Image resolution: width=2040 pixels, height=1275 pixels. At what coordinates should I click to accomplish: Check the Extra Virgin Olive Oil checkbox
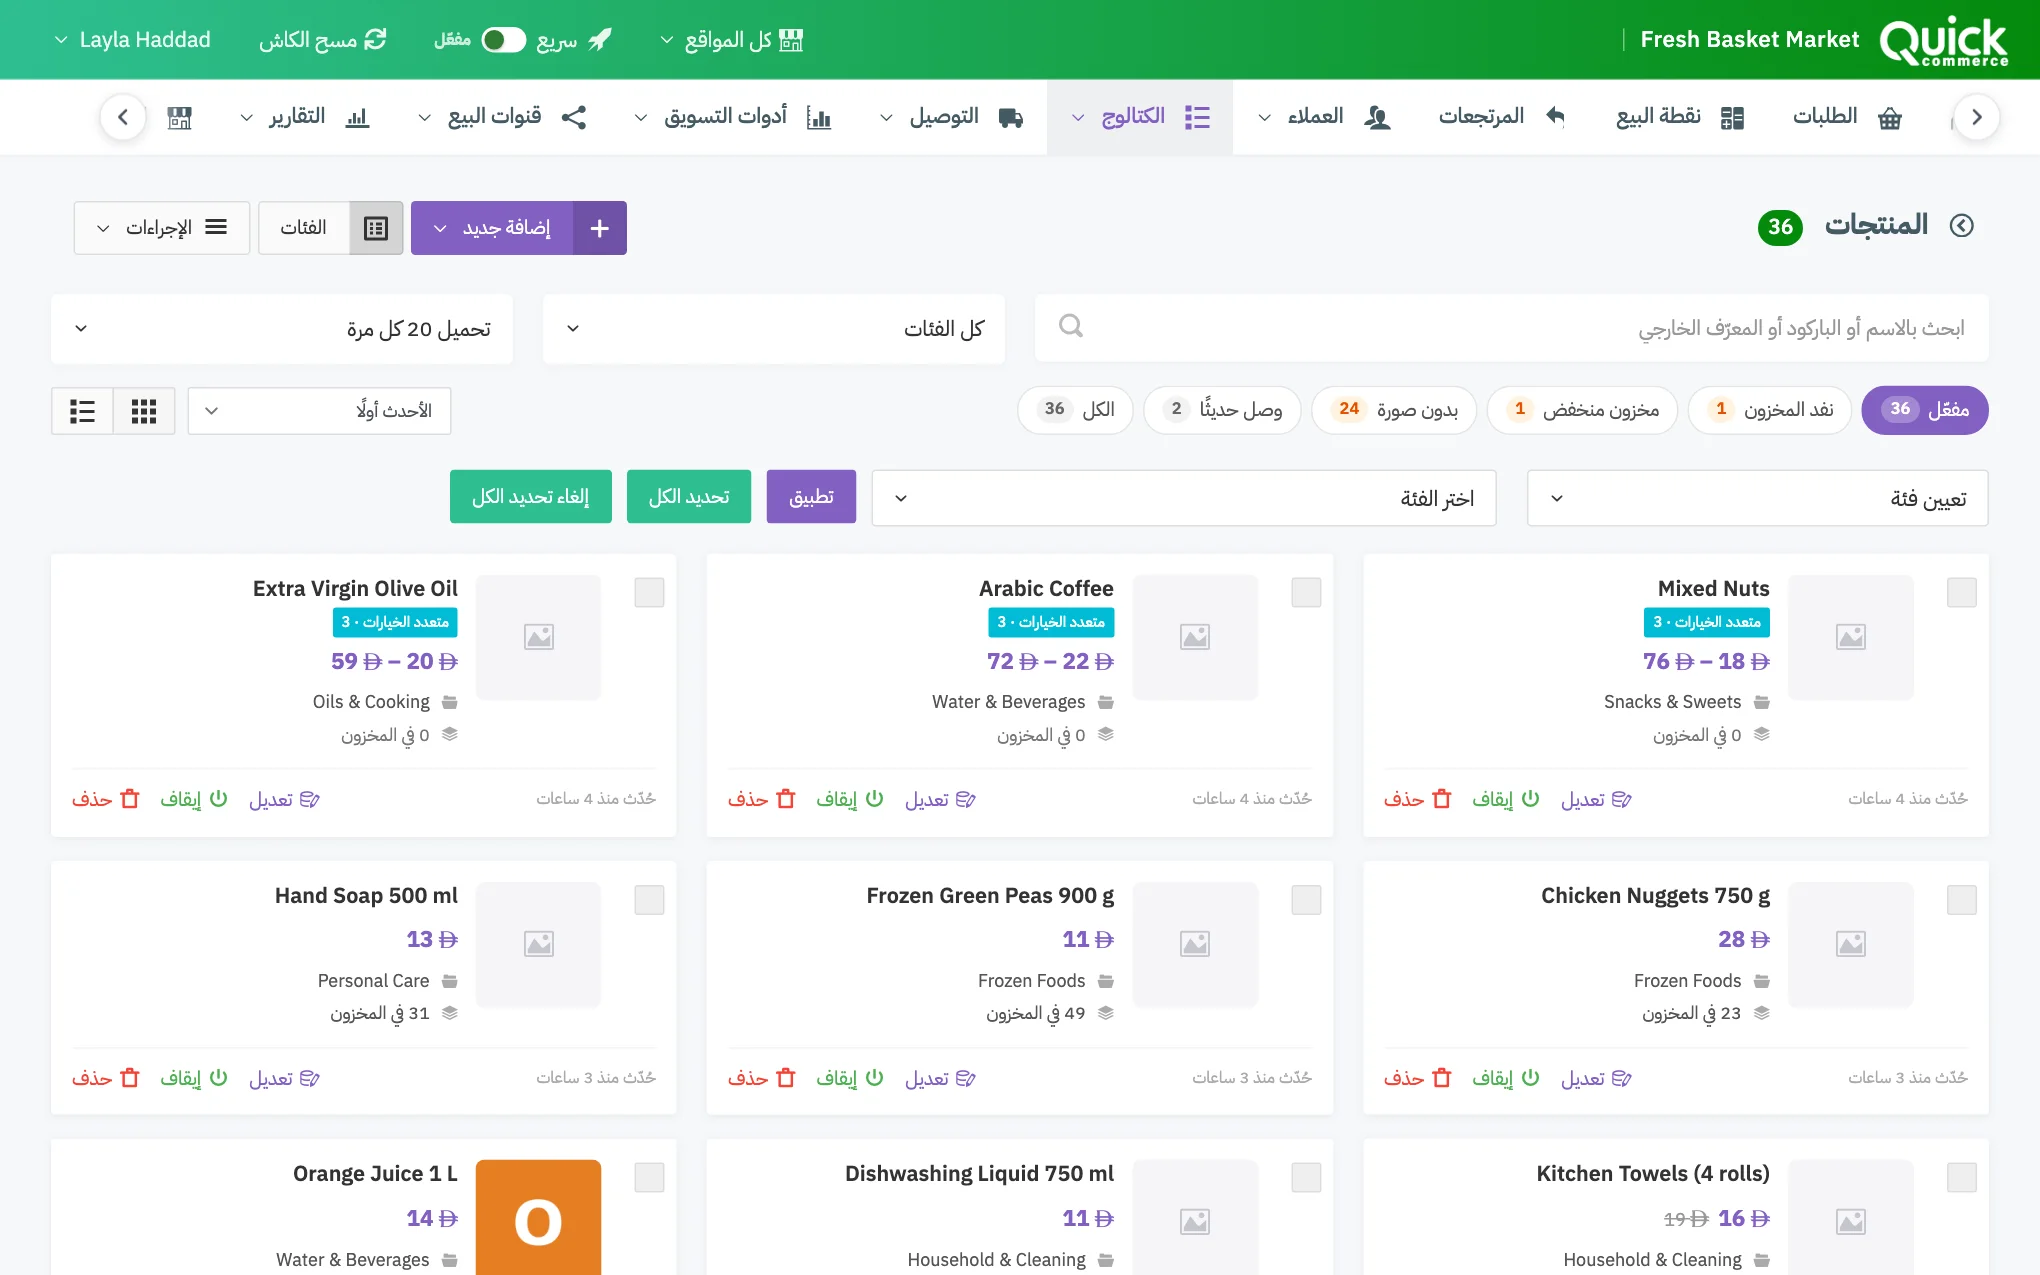649,592
